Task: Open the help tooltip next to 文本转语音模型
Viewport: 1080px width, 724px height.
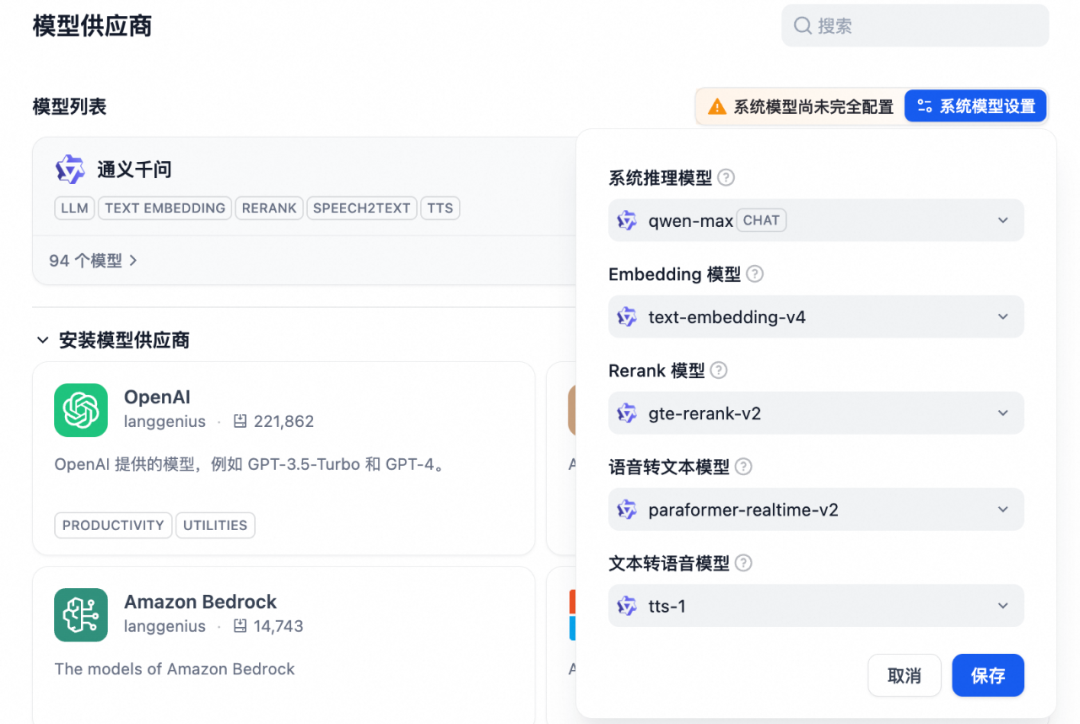Action: (x=742, y=563)
